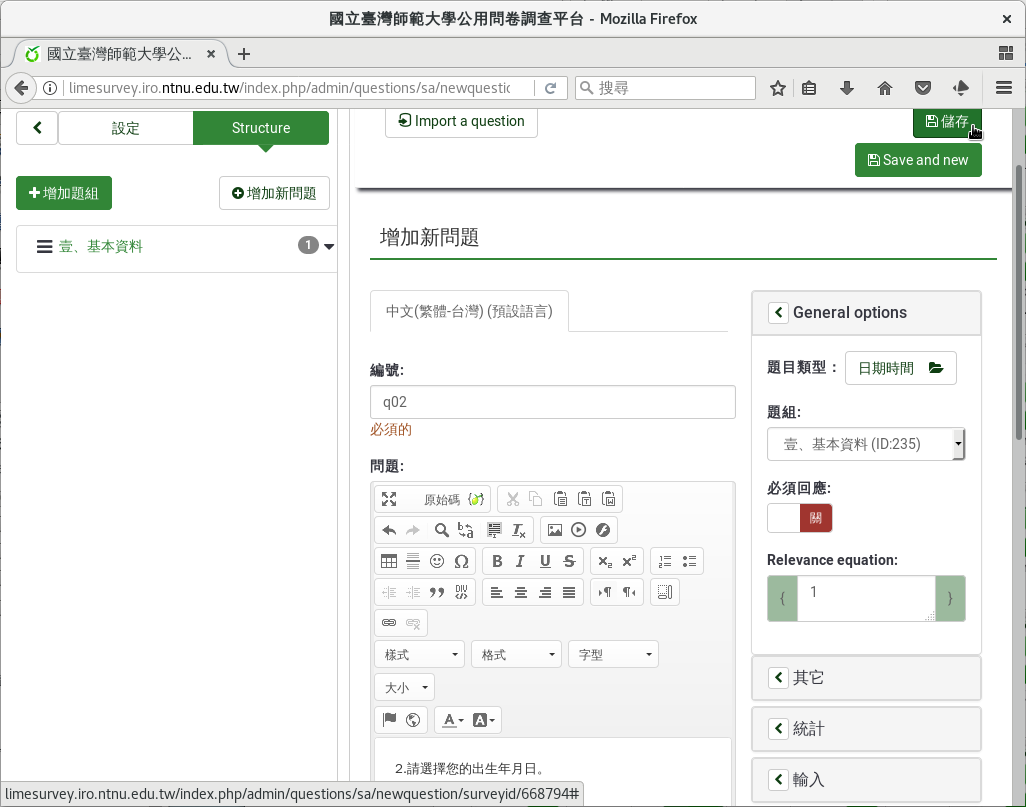Screen dimensions: 1026x807
Task: Insert Flash object icon
Action: click(x=603, y=530)
